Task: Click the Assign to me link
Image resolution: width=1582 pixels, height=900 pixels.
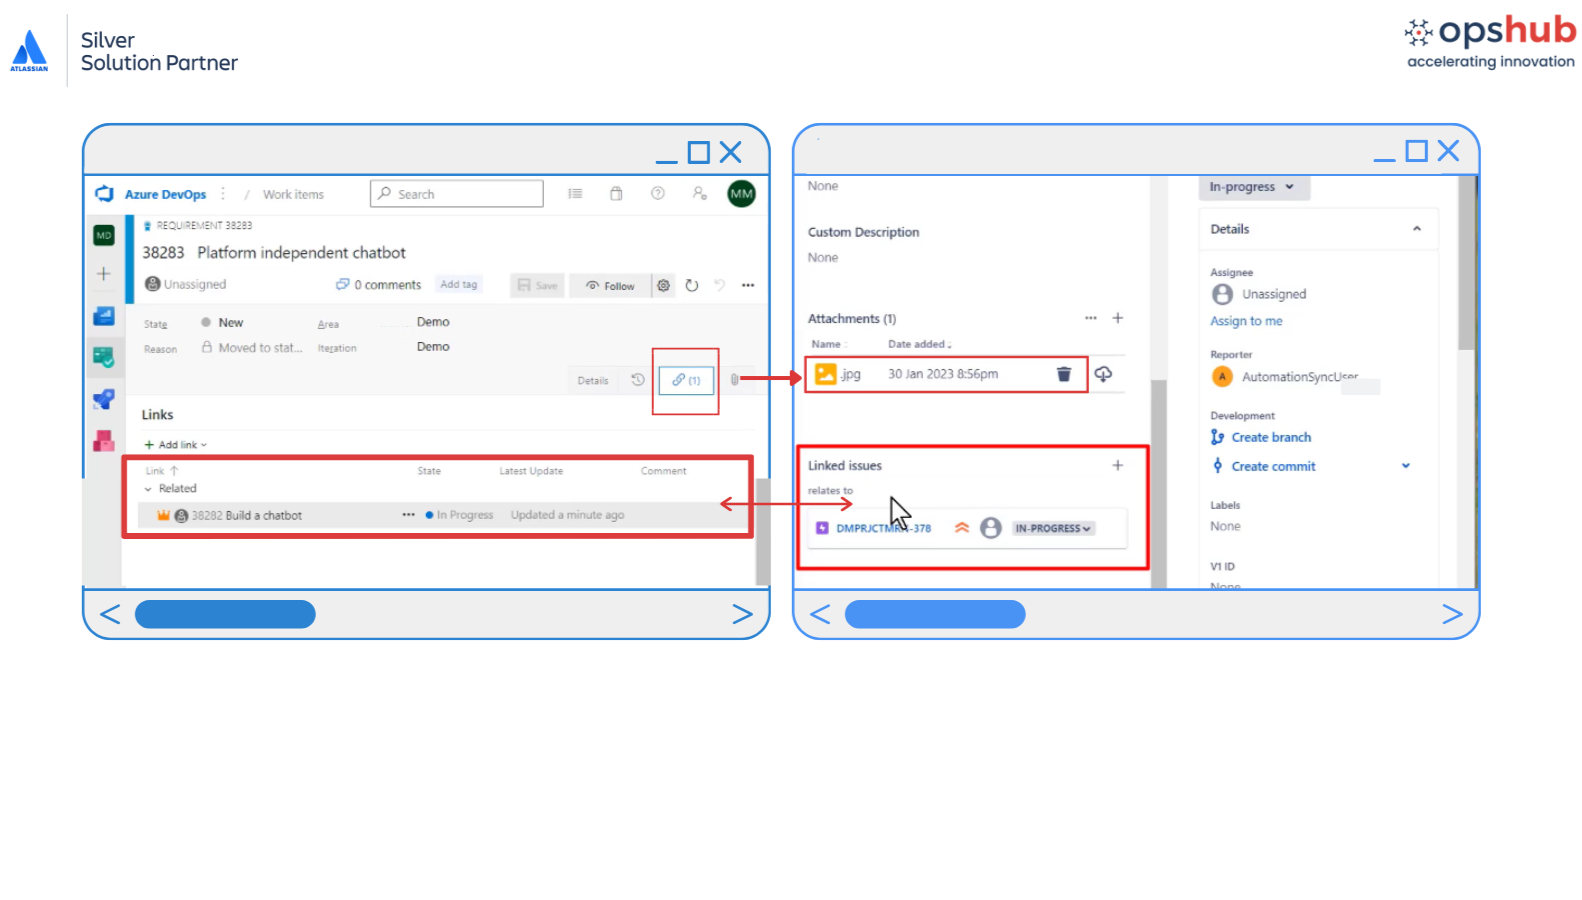Action: (x=1246, y=321)
